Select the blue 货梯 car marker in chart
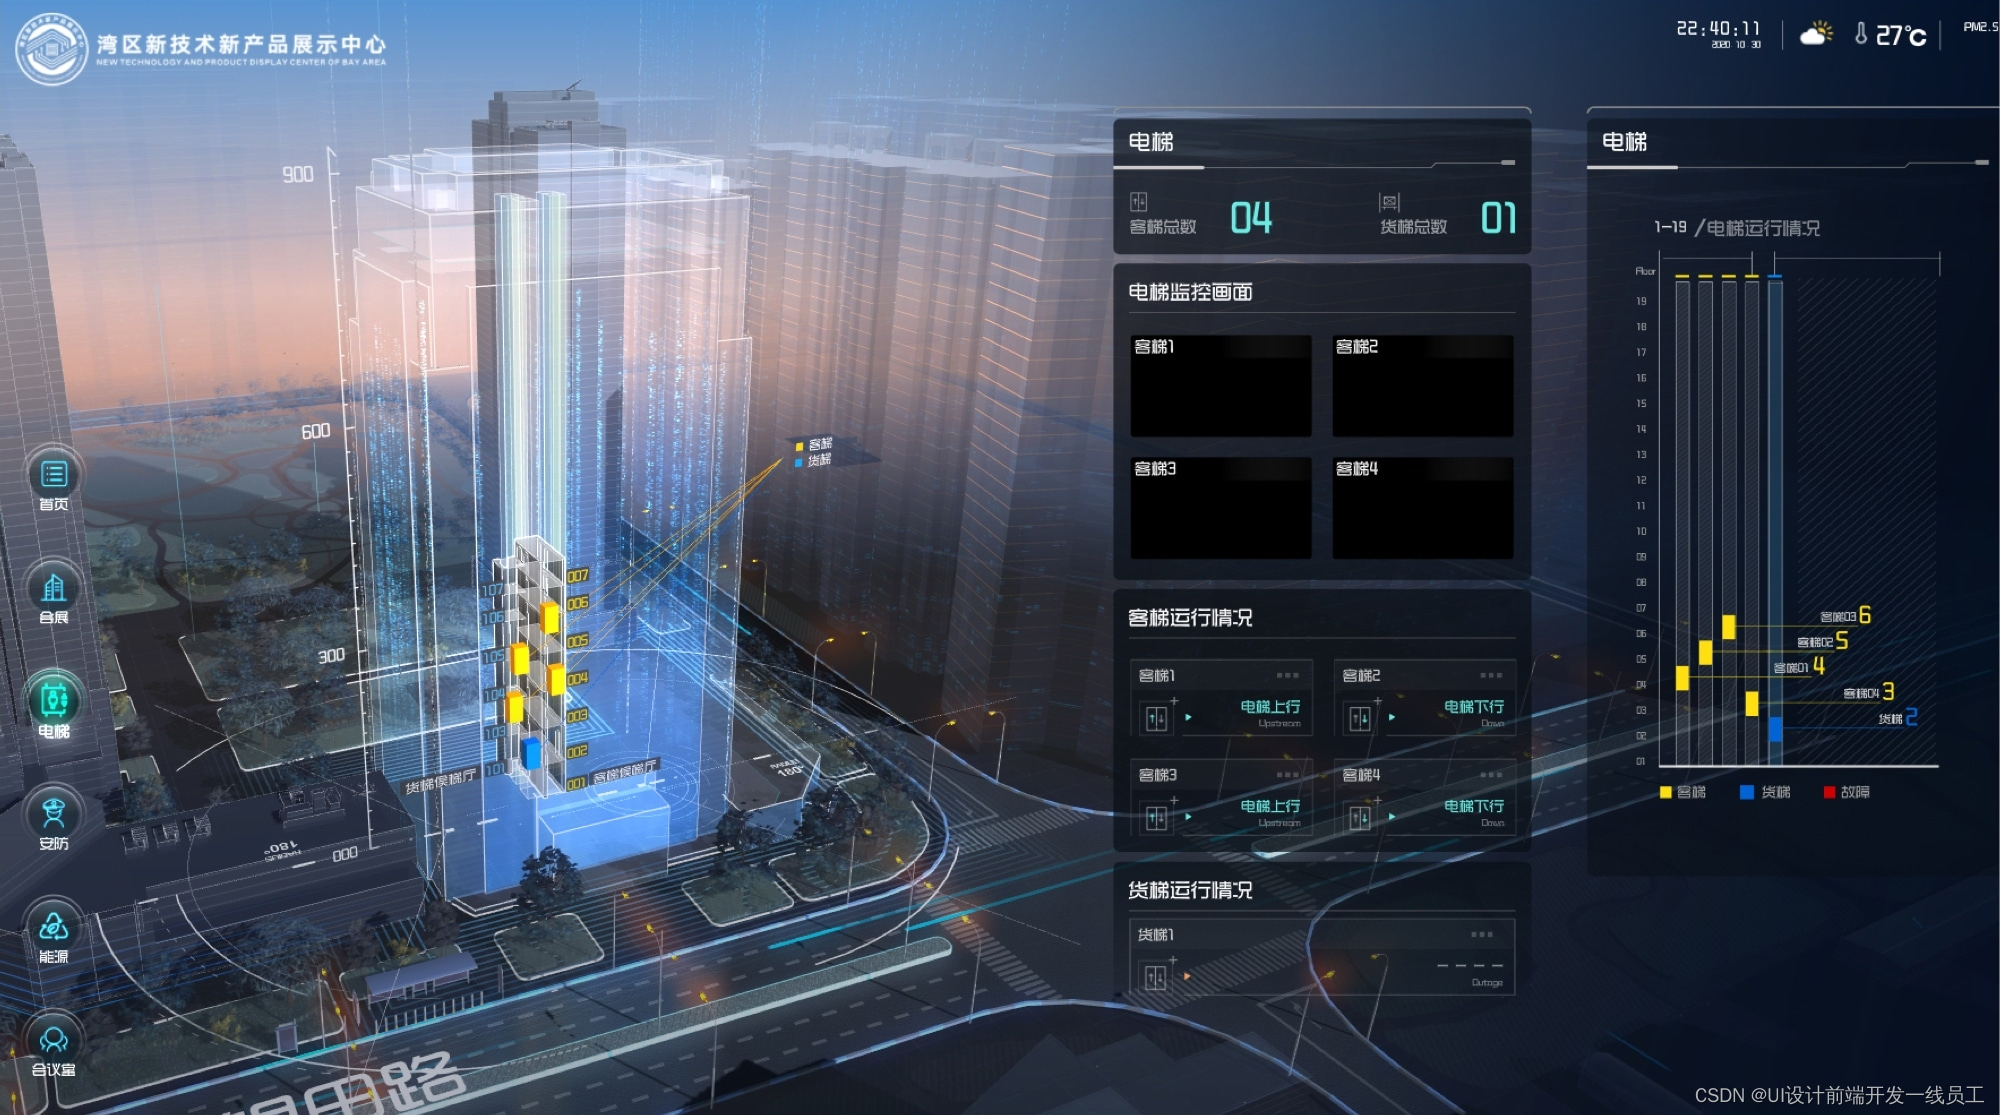 (x=1775, y=729)
